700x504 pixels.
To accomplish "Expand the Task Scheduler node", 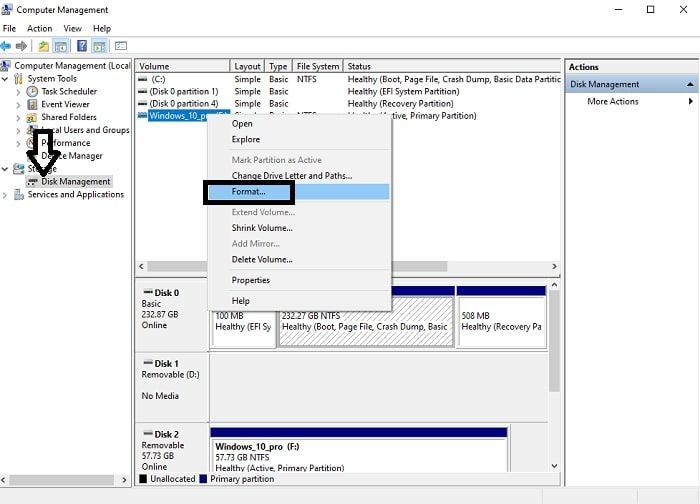I will [x=18, y=92].
